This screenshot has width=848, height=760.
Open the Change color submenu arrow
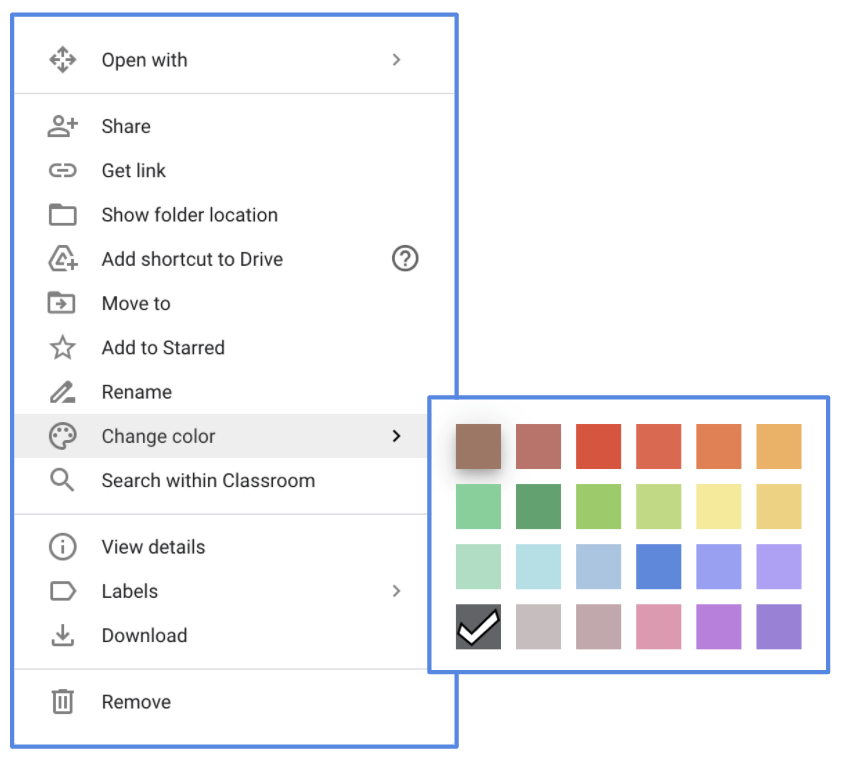pyautogui.click(x=396, y=436)
